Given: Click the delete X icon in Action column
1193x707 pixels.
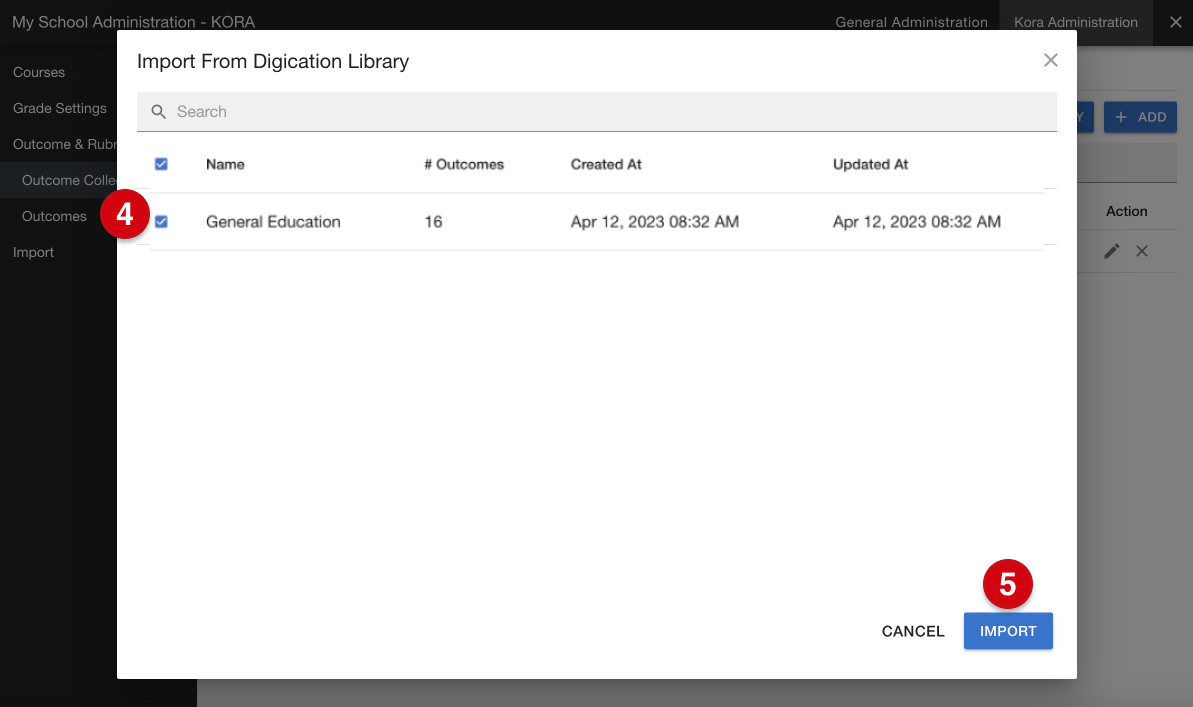Looking at the screenshot, I should (x=1142, y=251).
